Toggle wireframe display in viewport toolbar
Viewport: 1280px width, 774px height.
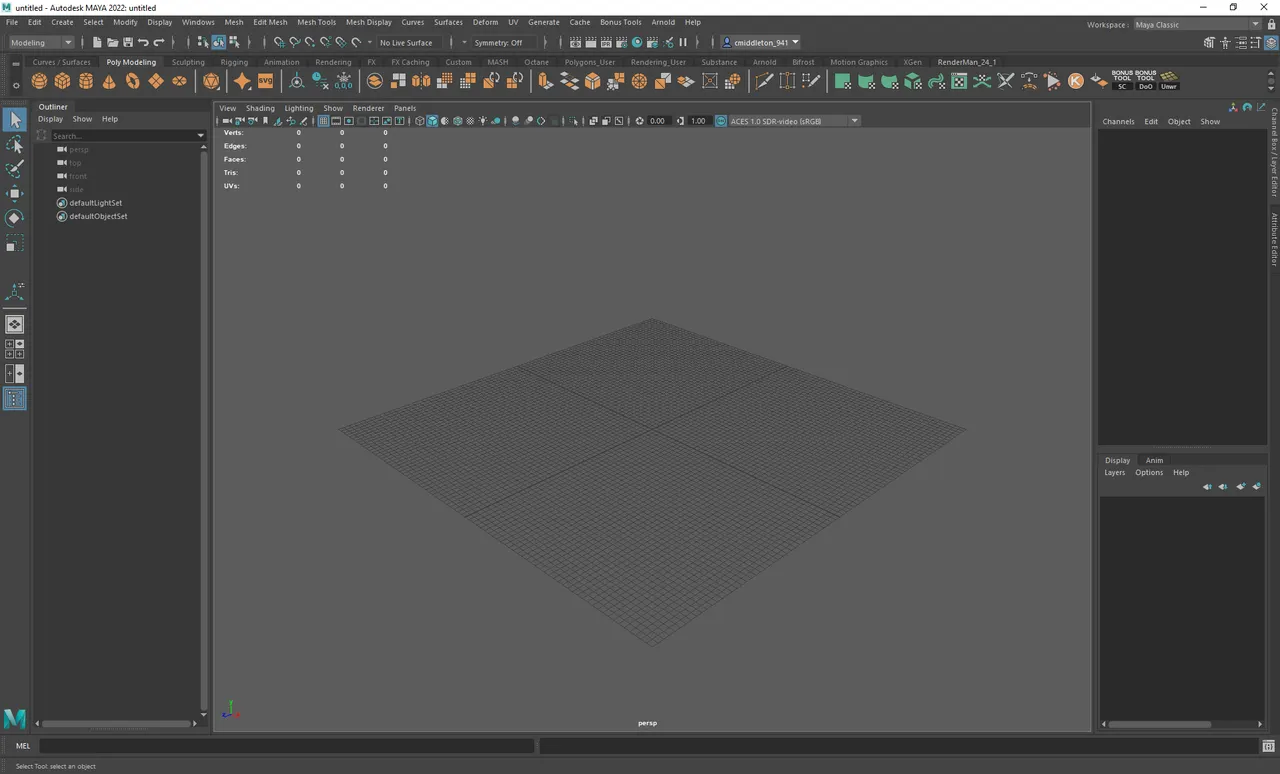pyautogui.click(x=420, y=121)
